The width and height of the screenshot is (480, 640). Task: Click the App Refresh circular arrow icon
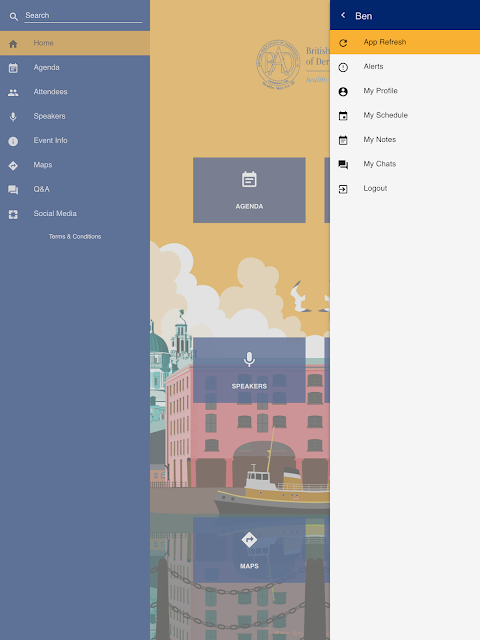tap(343, 43)
